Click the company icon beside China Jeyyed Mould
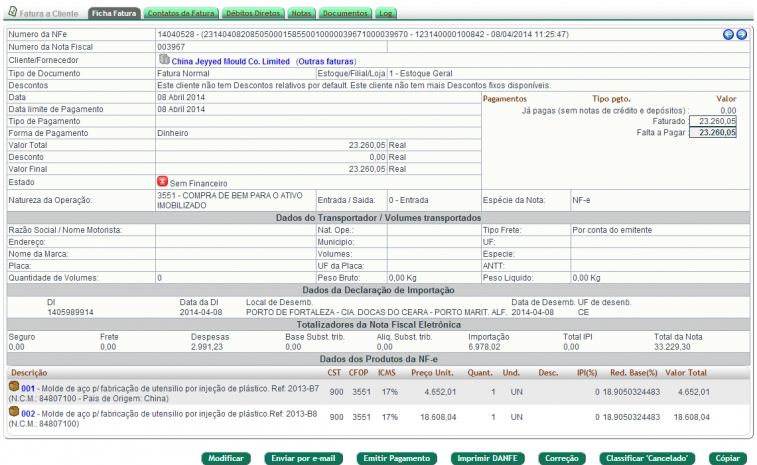 (164, 59)
